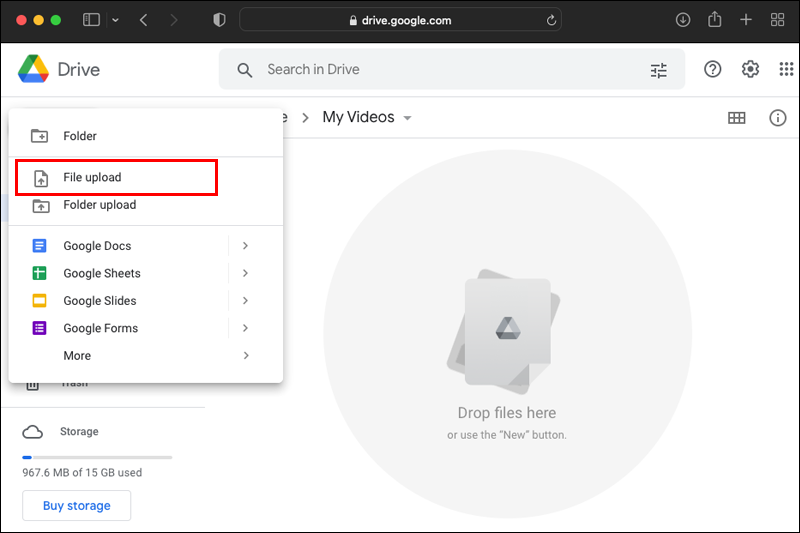Image resolution: width=800 pixels, height=533 pixels.
Task: Select Google Forms menu entry
Action: (146, 328)
